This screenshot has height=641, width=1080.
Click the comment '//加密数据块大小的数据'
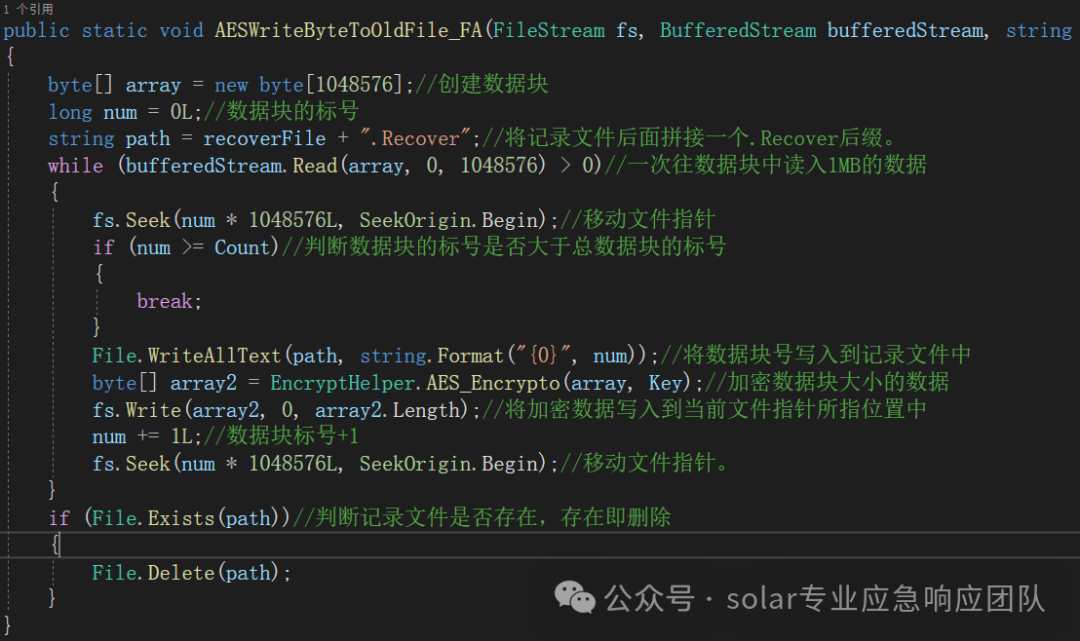(827, 382)
